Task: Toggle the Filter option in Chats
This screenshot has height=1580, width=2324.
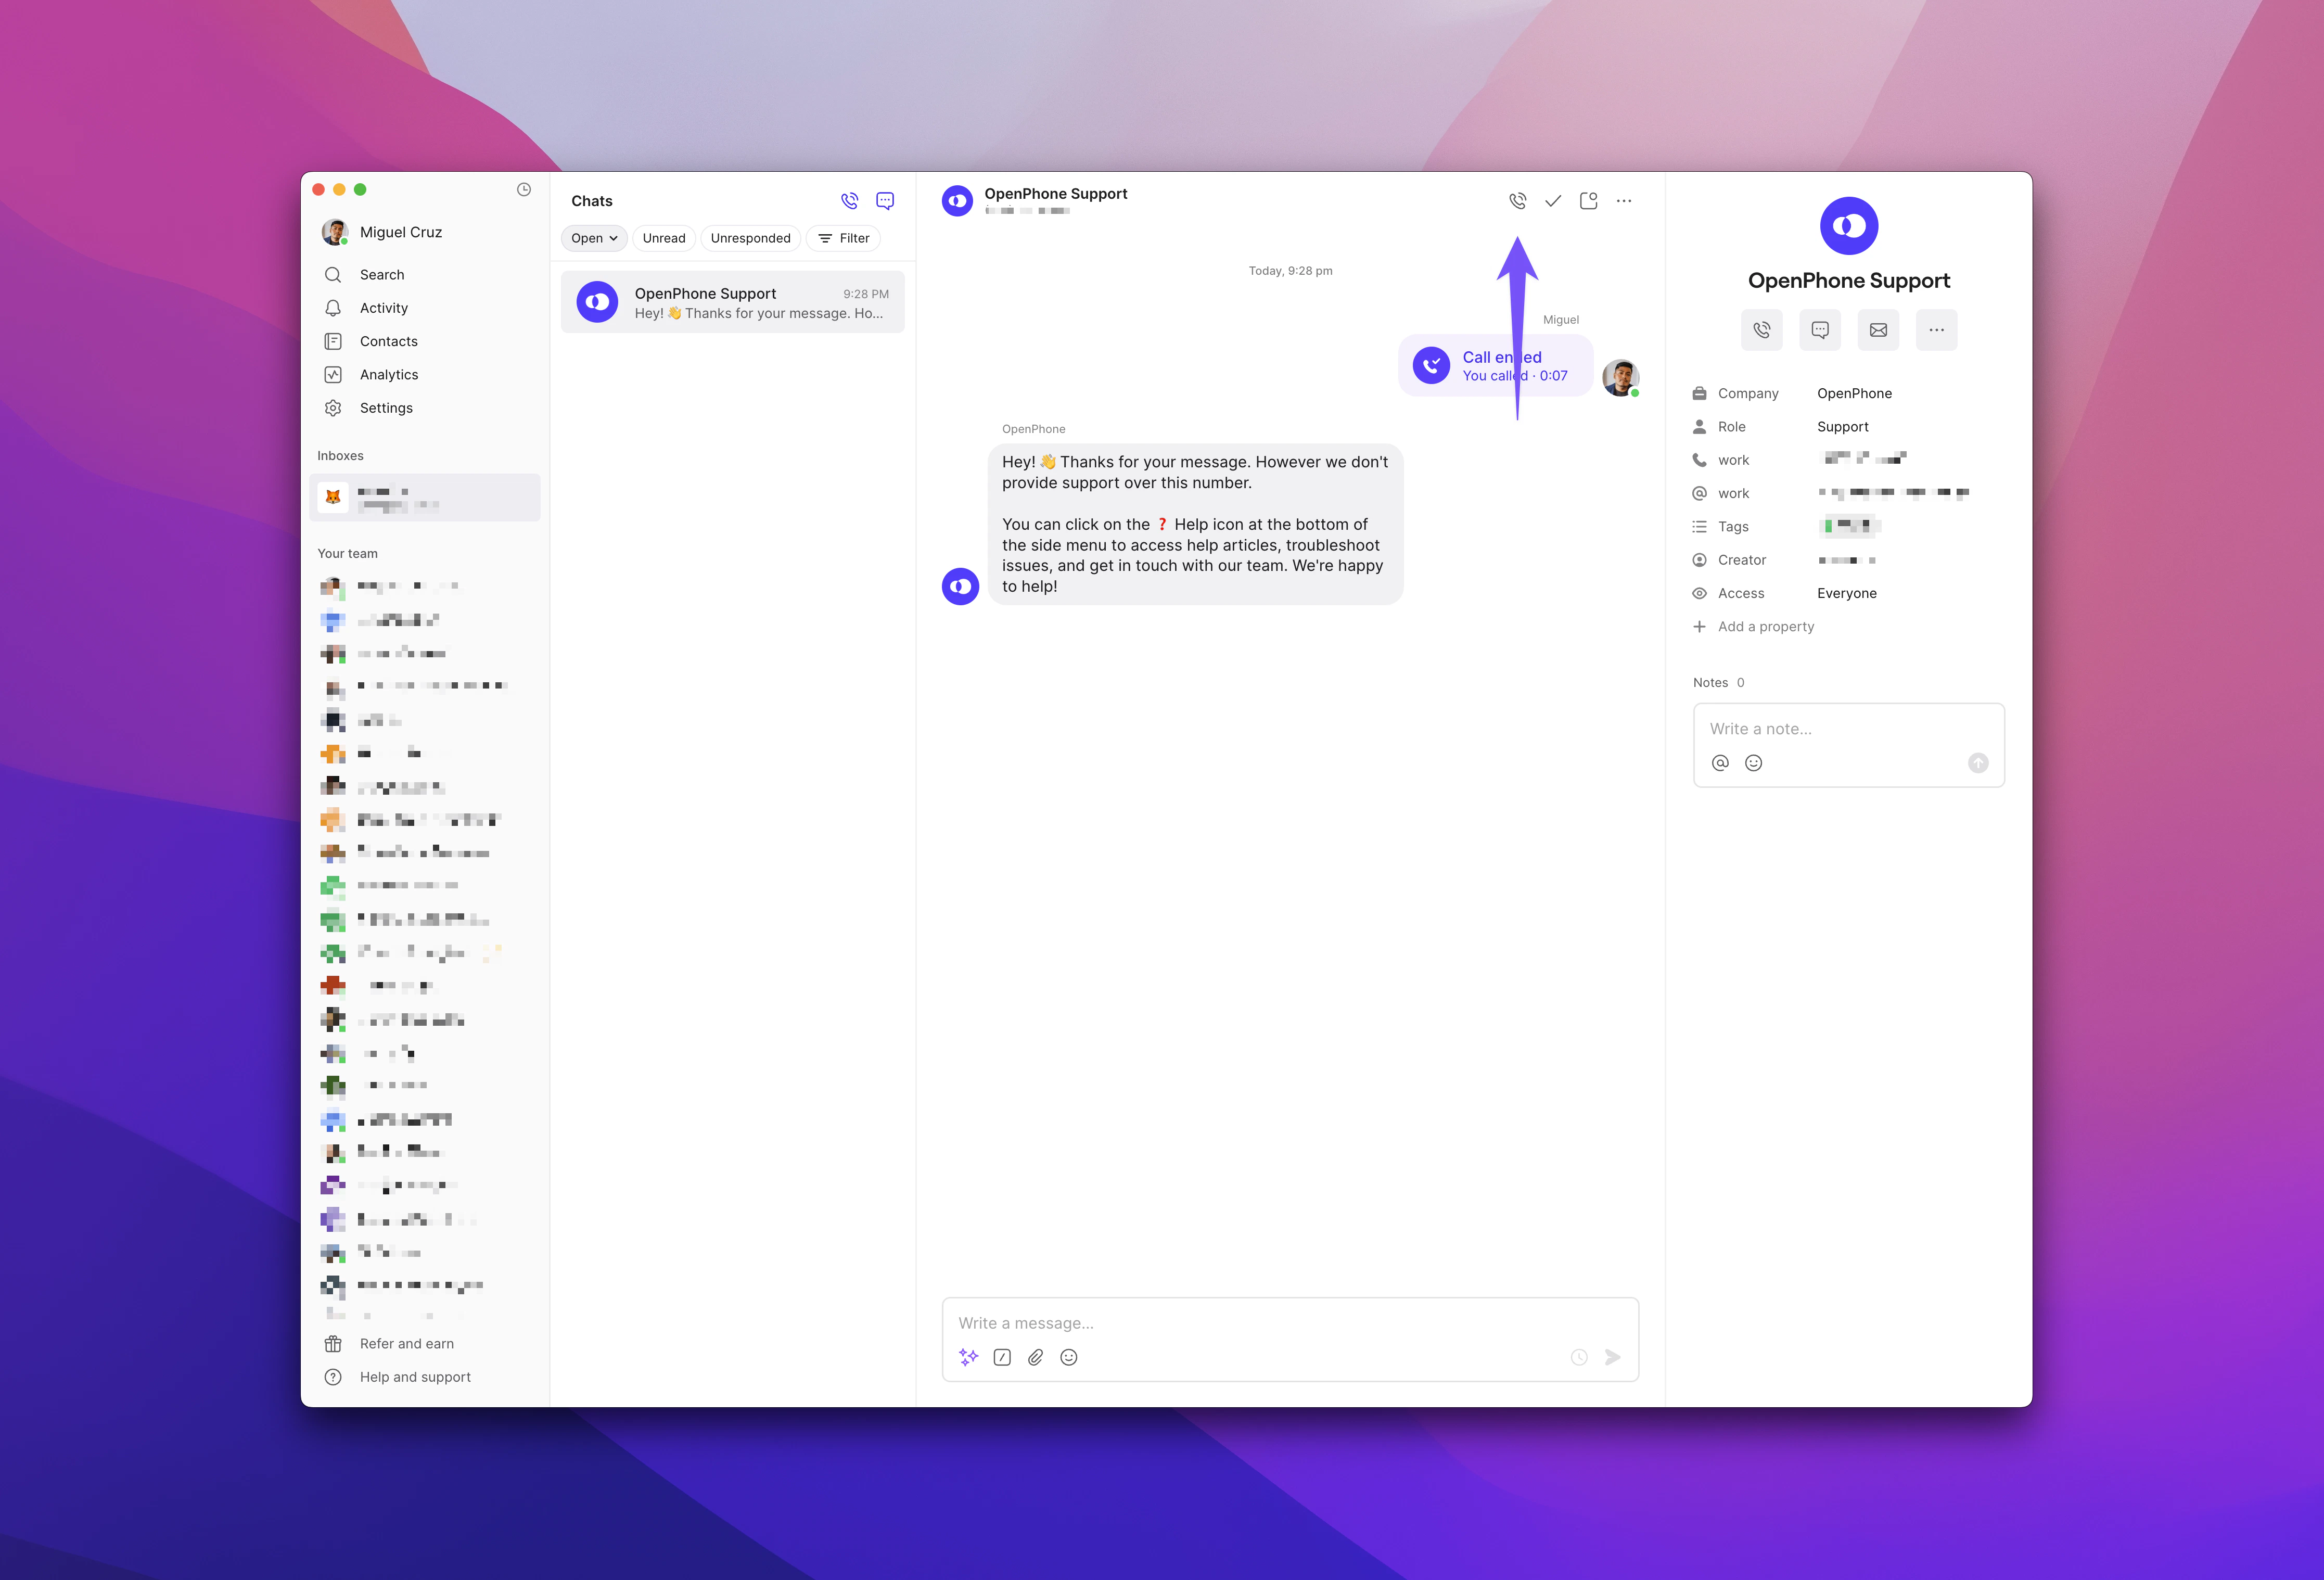Action: click(843, 238)
